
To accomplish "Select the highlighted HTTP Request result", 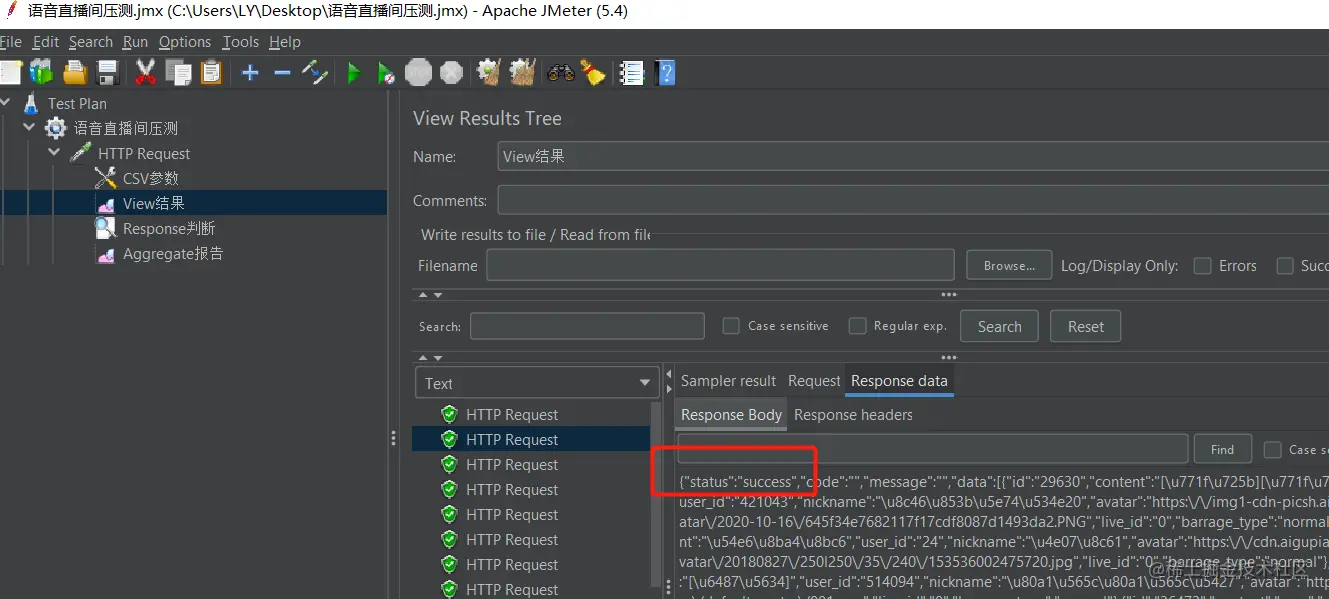I will point(531,439).
